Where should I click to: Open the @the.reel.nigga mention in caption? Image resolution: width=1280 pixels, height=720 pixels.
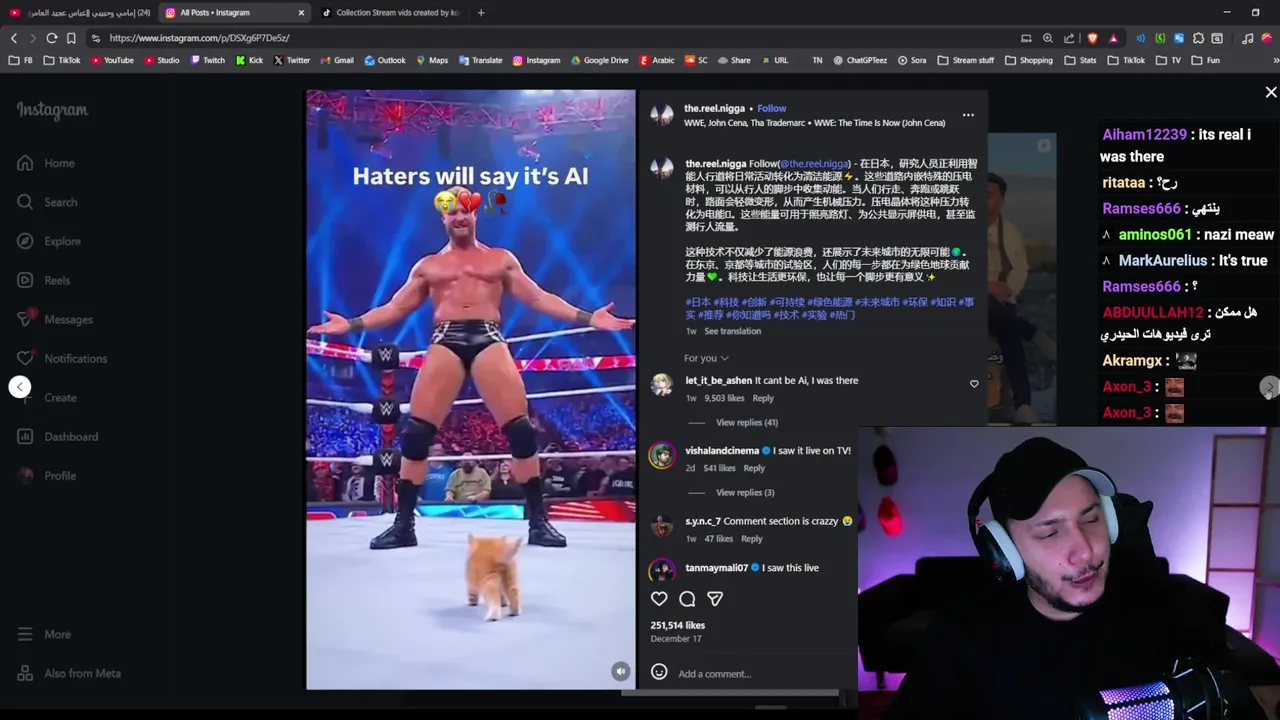[x=813, y=163]
